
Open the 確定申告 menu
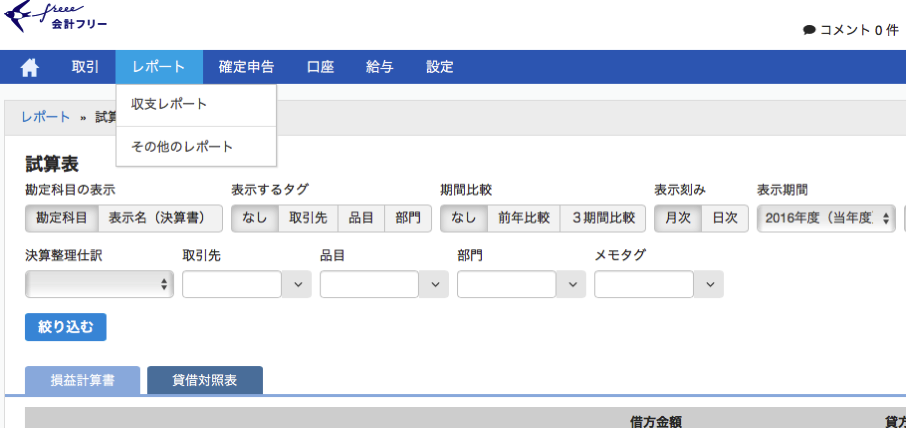click(246, 67)
